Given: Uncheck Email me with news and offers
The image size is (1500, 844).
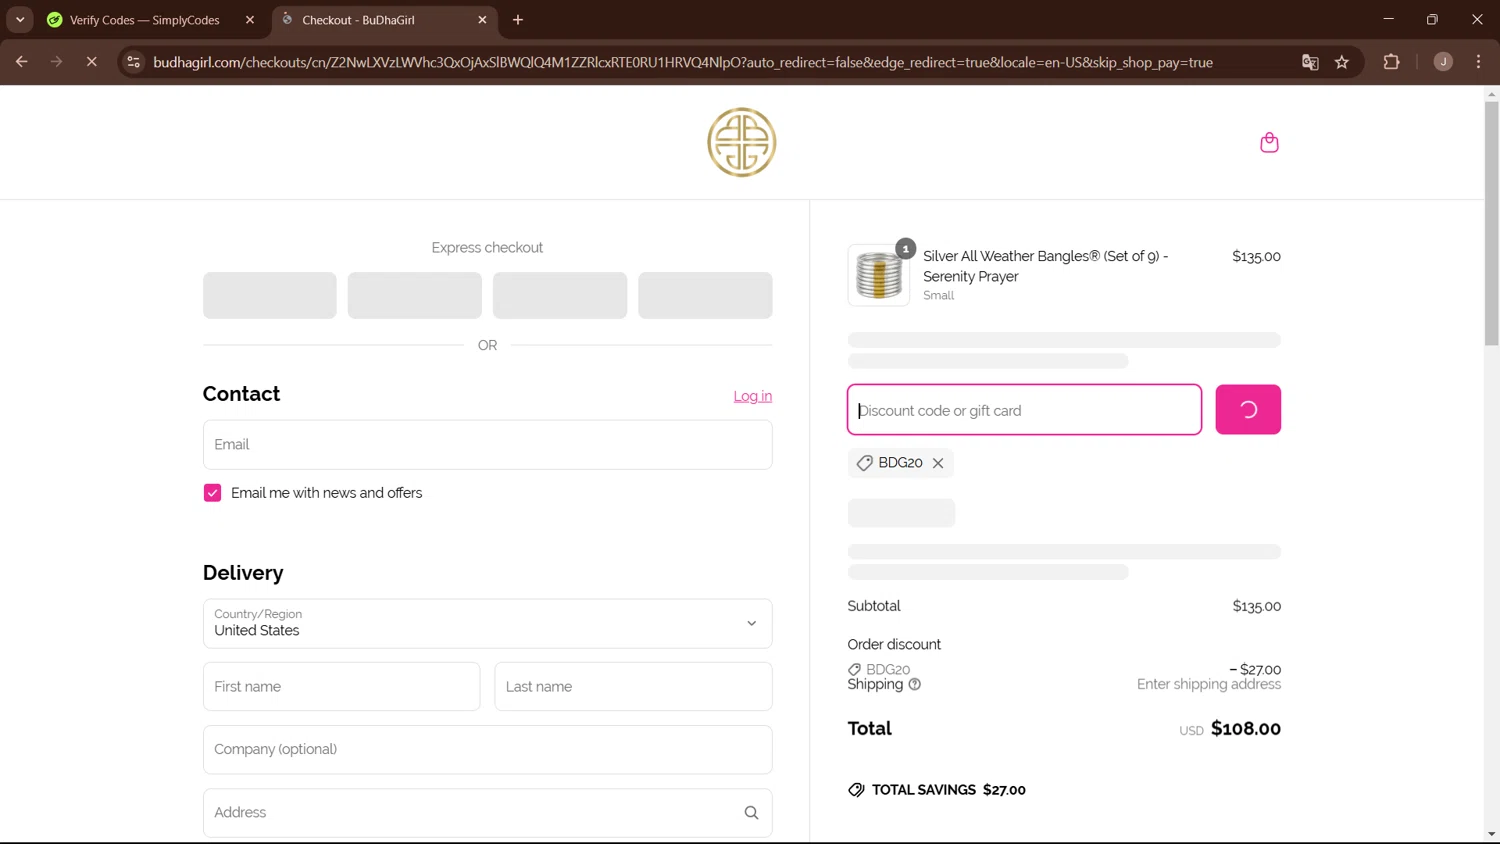Looking at the screenshot, I should (212, 493).
